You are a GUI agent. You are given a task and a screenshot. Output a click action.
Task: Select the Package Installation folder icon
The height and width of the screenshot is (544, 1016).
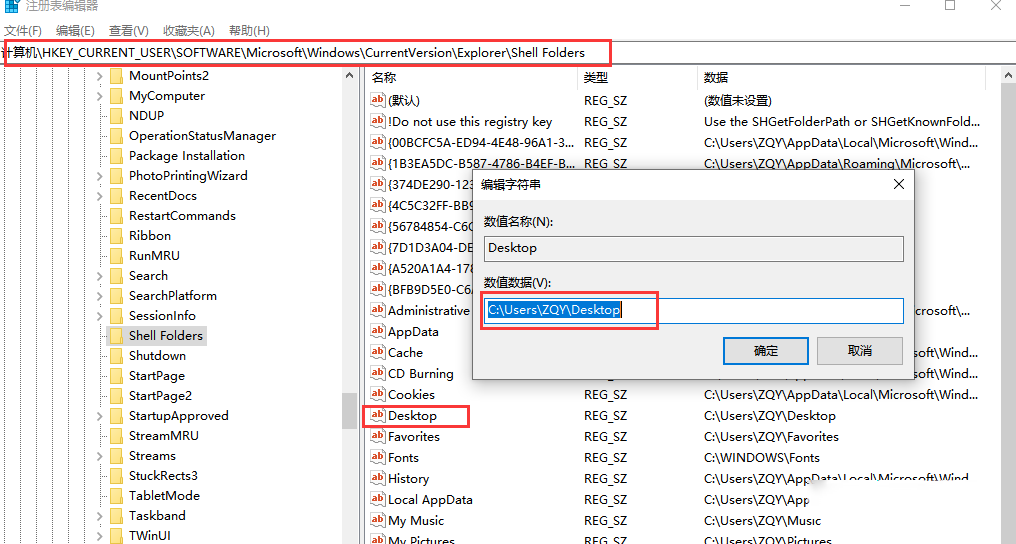click(x=117, y=156)
